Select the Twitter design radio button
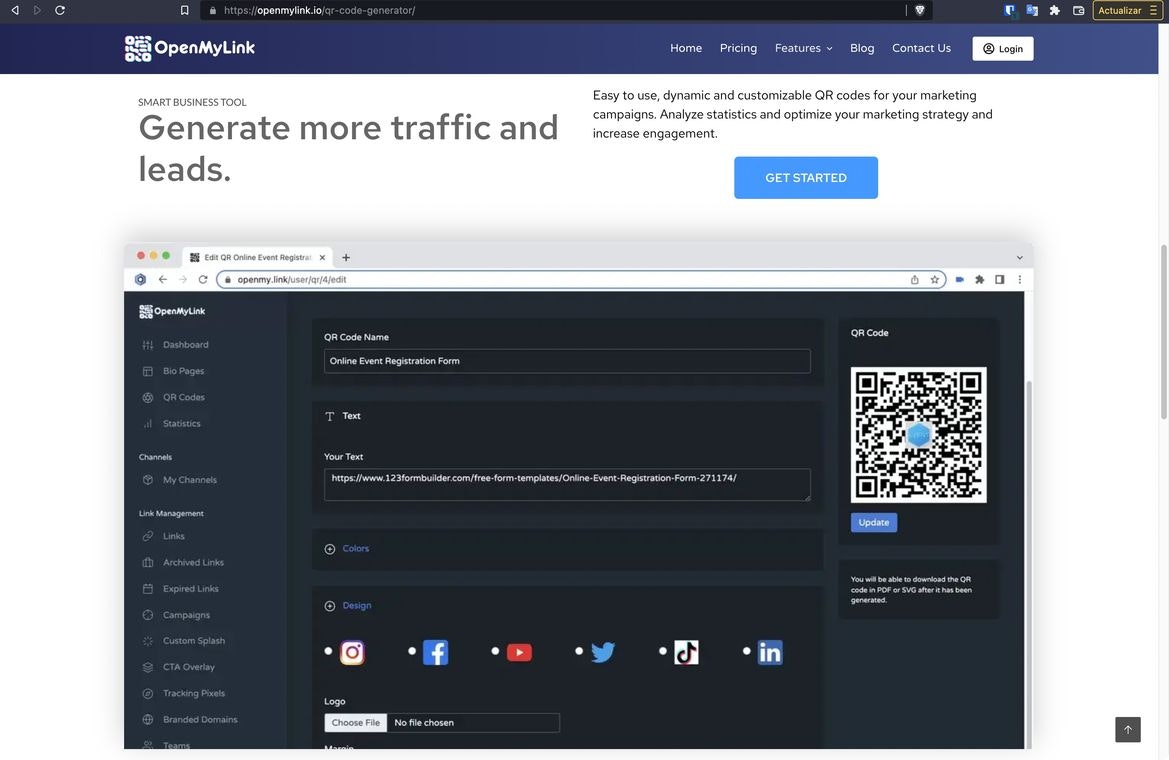 click(x=579, y=651)
